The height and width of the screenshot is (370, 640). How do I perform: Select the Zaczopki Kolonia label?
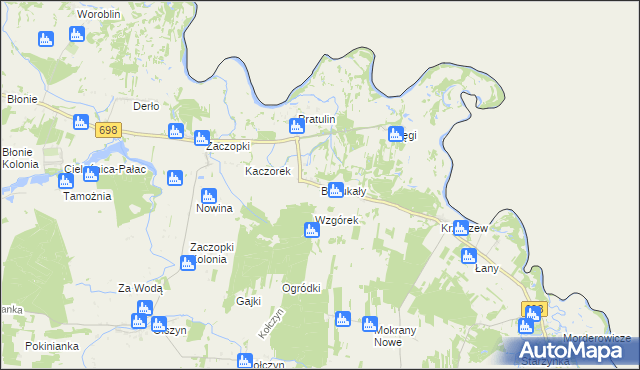pos(211,253)
